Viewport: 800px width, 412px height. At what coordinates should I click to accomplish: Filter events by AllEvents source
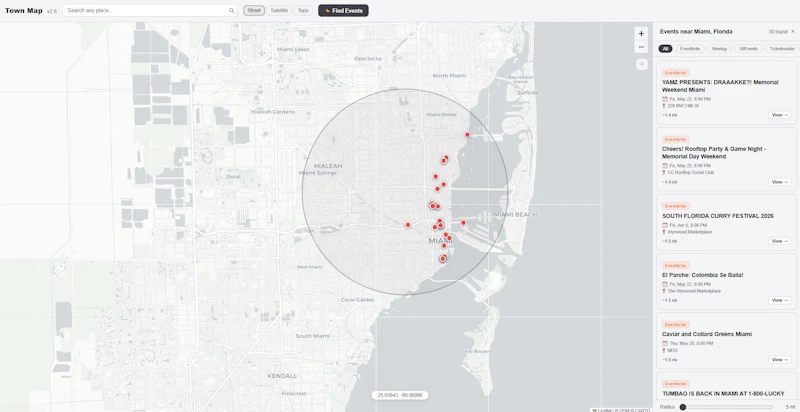coord(748,49)
